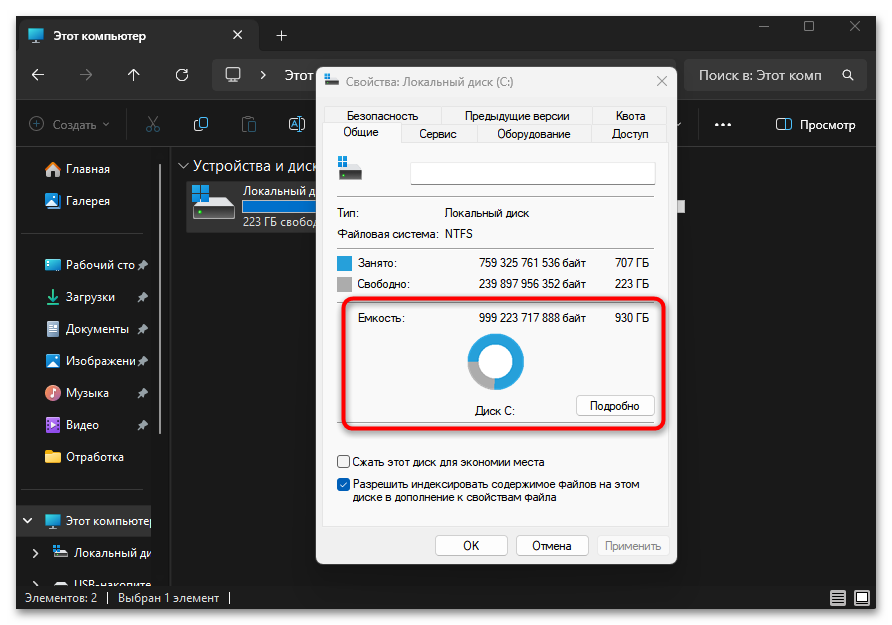Select the Локальный диск drive tile icon
The width and height of the screenshot is (892, 625).
213,202
